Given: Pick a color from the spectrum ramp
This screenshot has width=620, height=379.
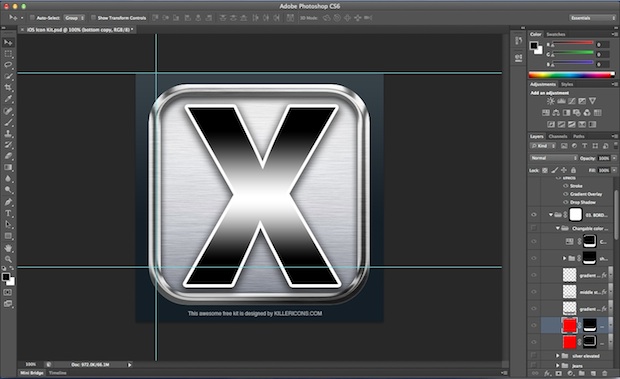Looking at the screenshot, I should tap(572, 75).
